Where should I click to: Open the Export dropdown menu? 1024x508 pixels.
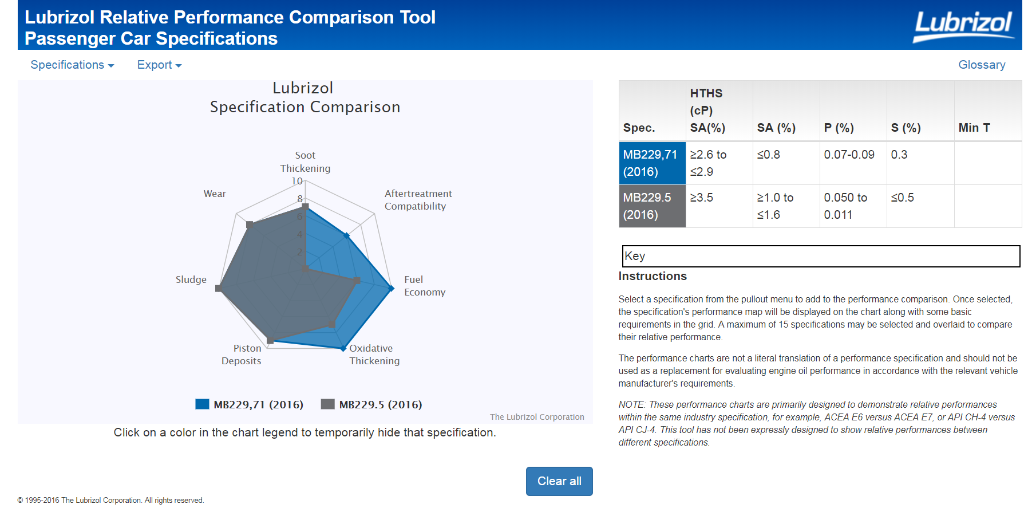pyautogui.click(x=159, y=65)
